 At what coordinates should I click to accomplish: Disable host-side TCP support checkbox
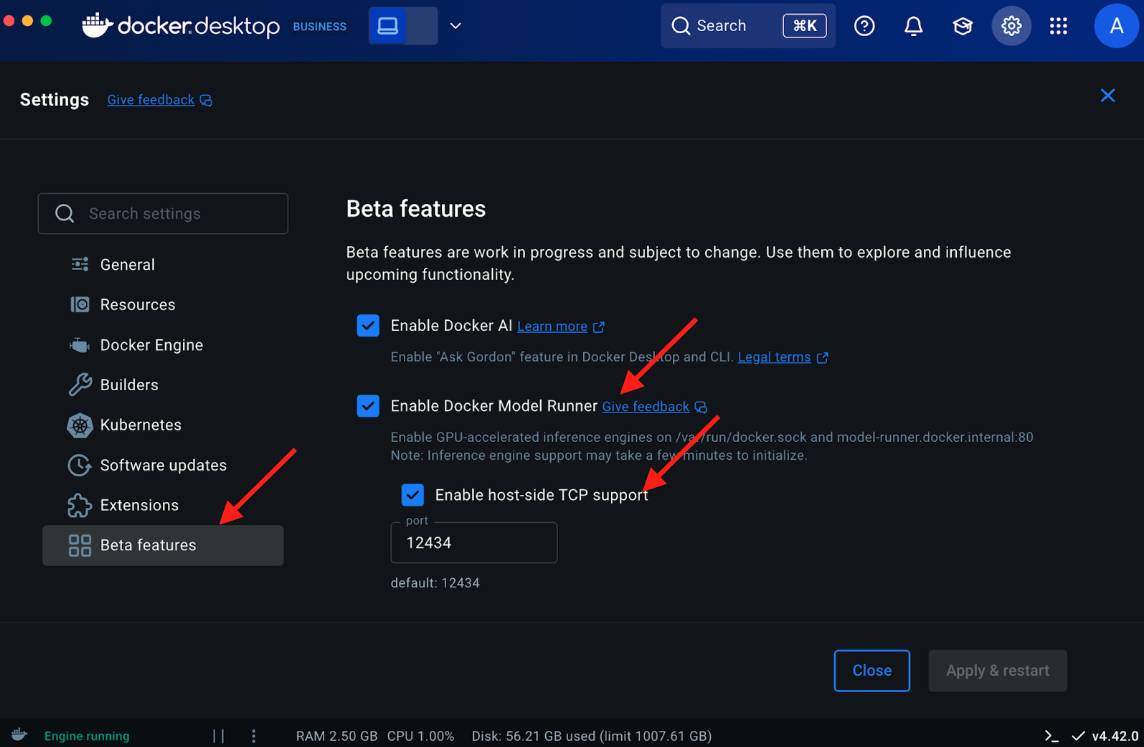(412, 495)
